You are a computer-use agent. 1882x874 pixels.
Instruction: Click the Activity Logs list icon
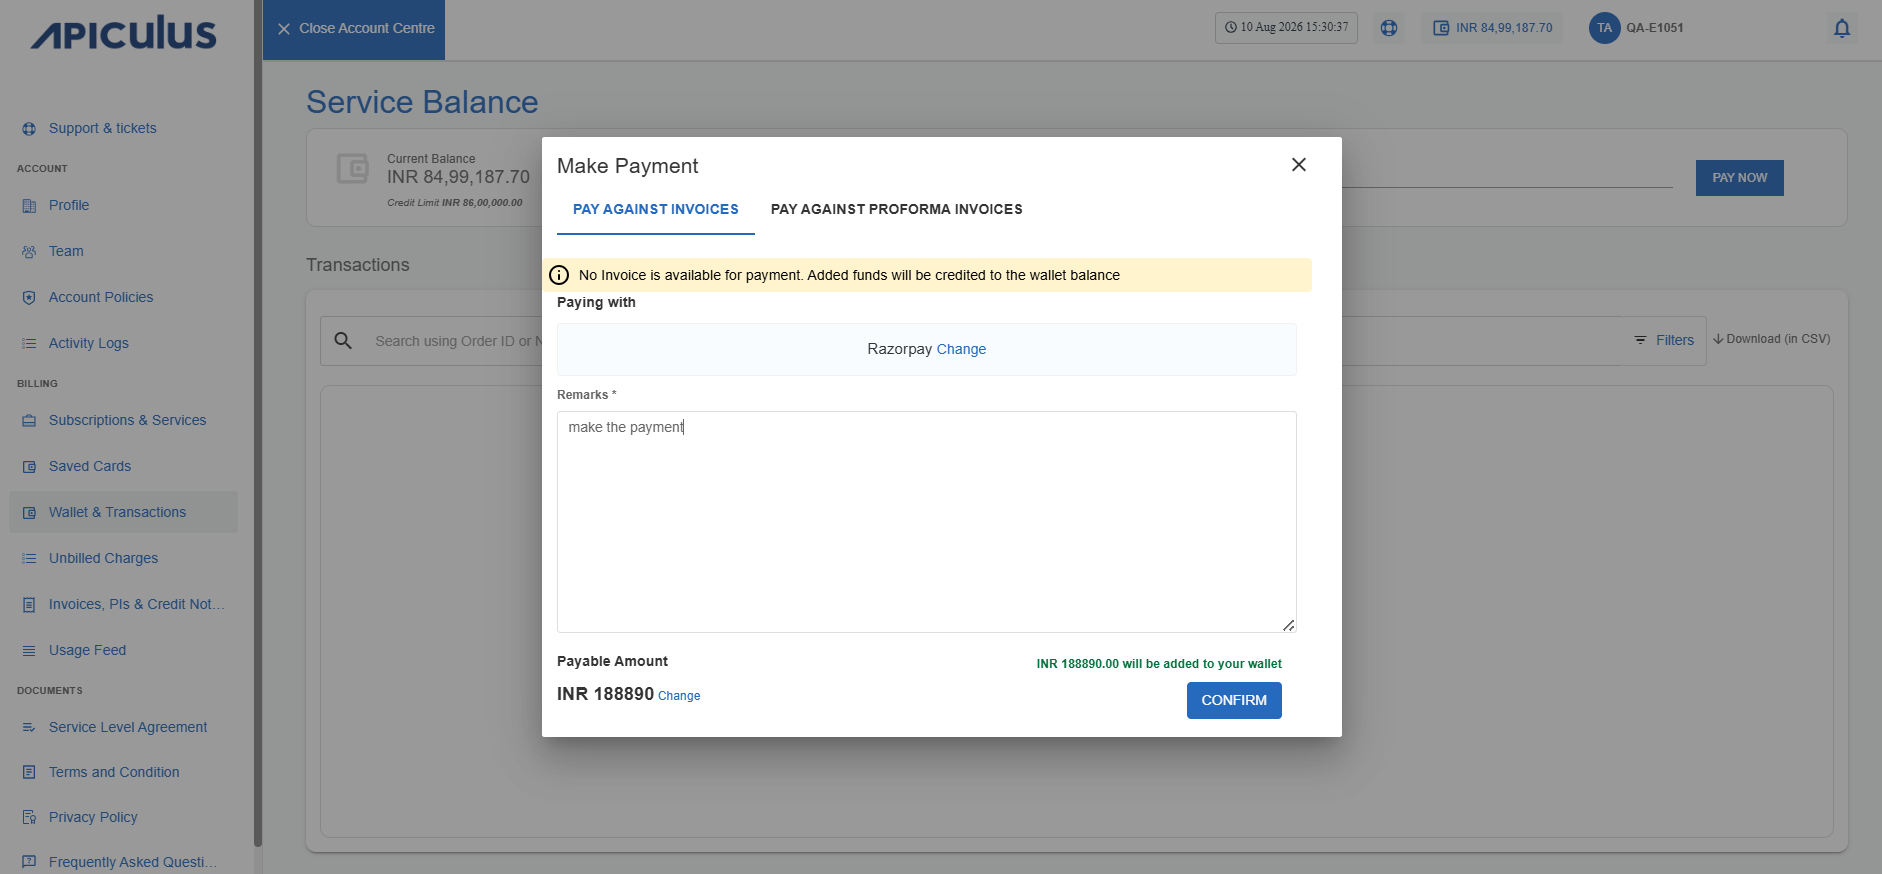pos(29,344)
